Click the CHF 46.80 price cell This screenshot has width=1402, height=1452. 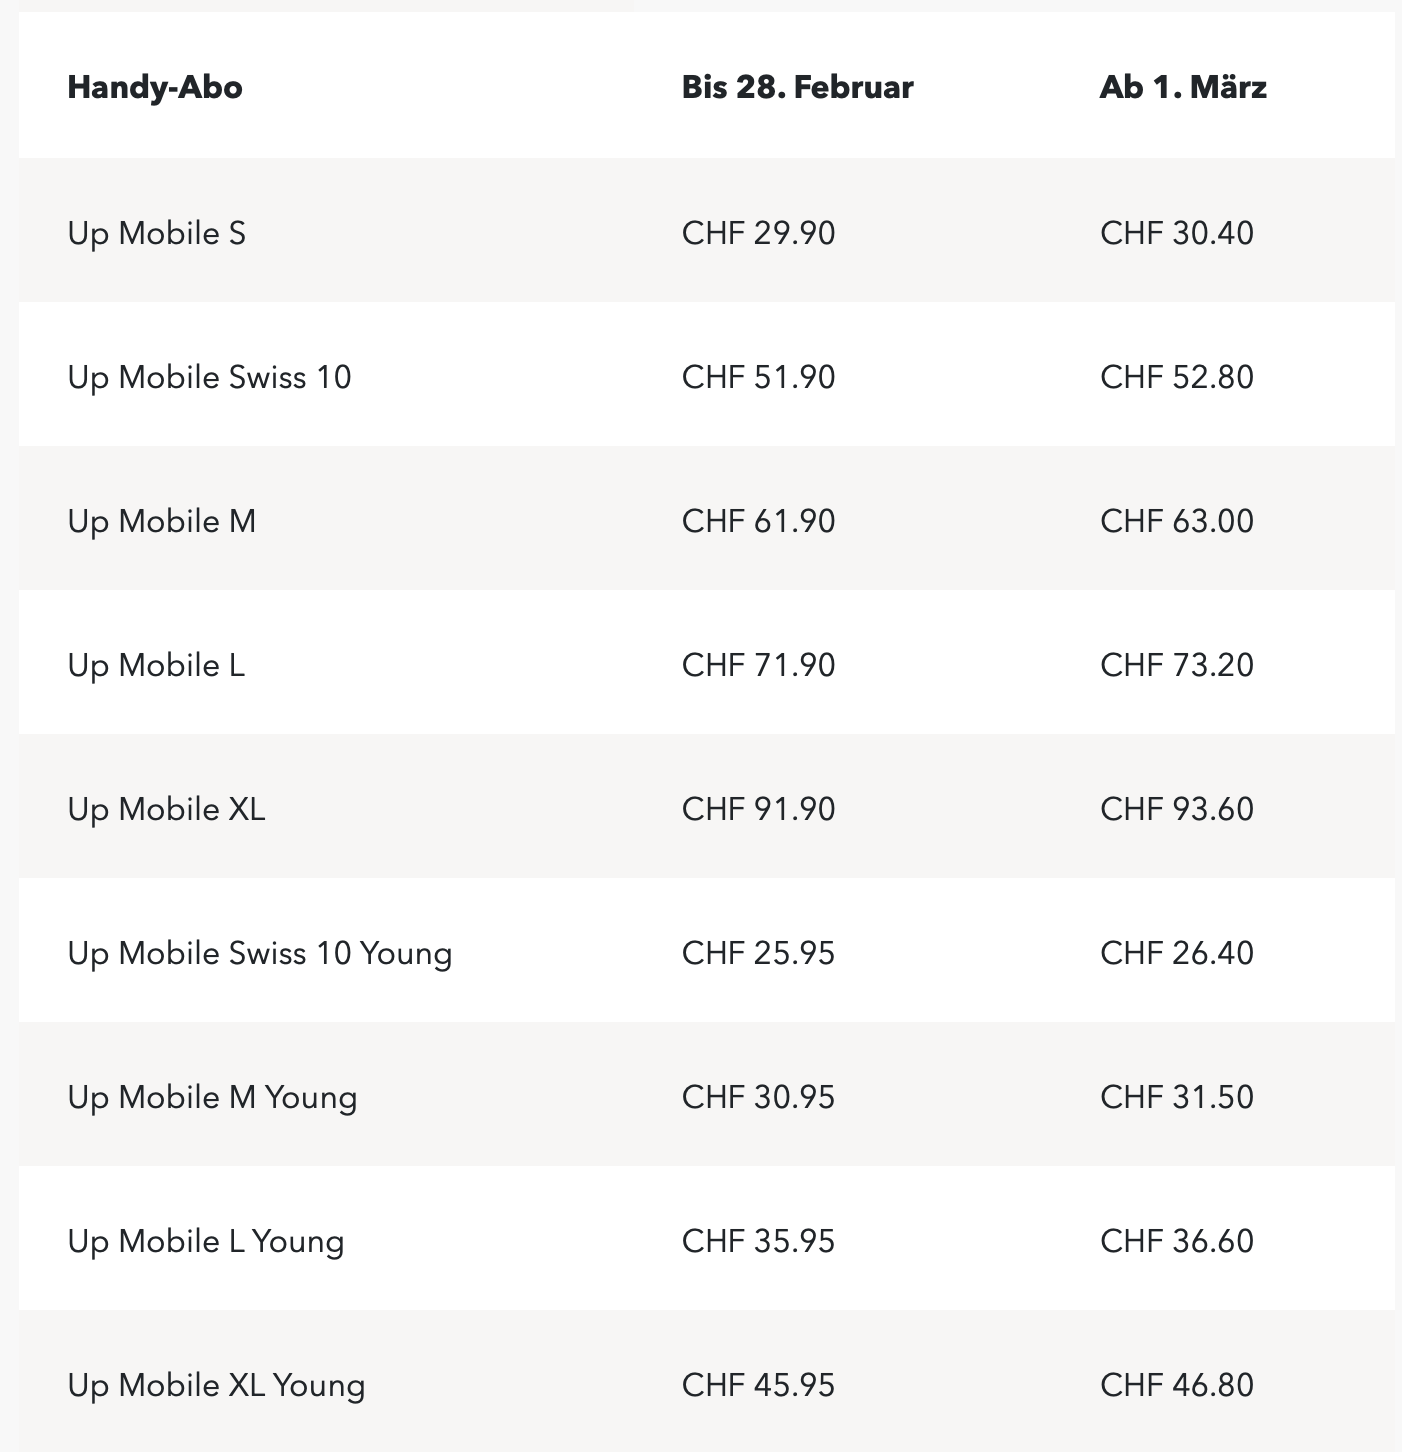coord(1177,1385)
